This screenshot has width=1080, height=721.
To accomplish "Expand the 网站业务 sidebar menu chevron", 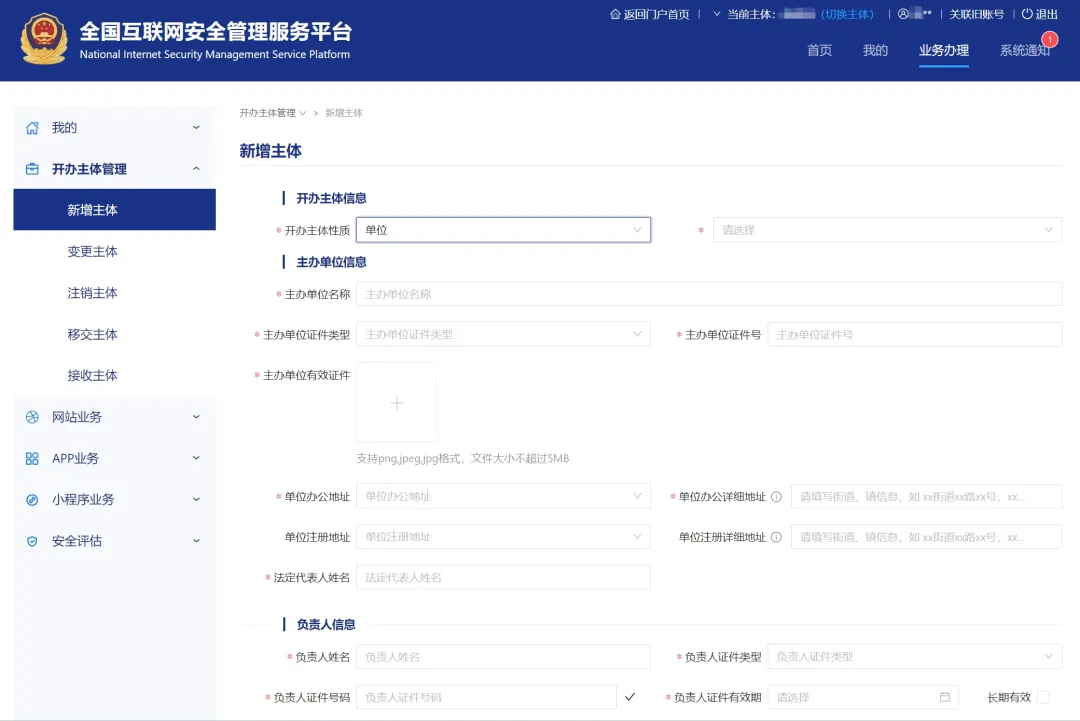I will pos(196,417).
